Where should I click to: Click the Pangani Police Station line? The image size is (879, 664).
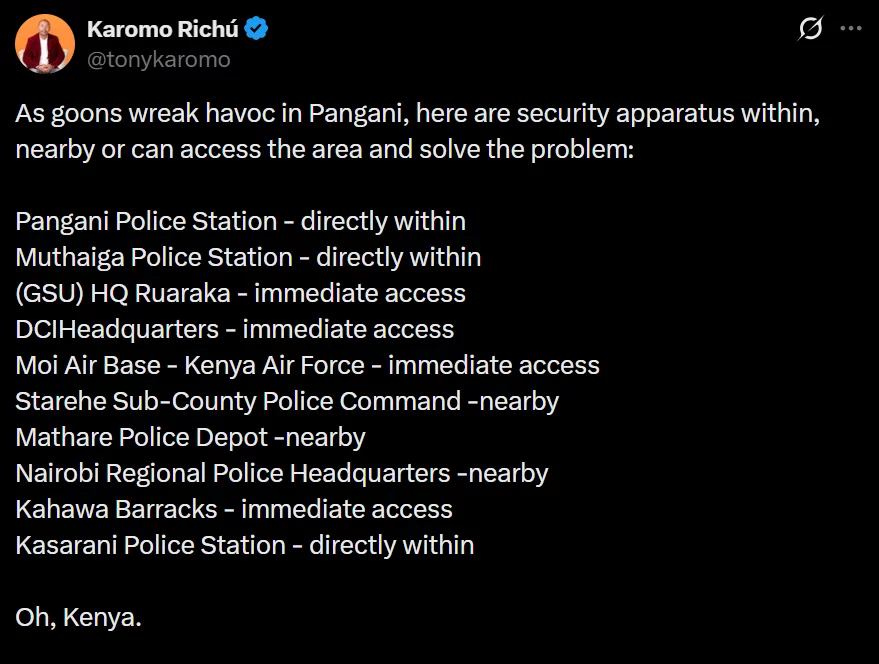(240, 222)
